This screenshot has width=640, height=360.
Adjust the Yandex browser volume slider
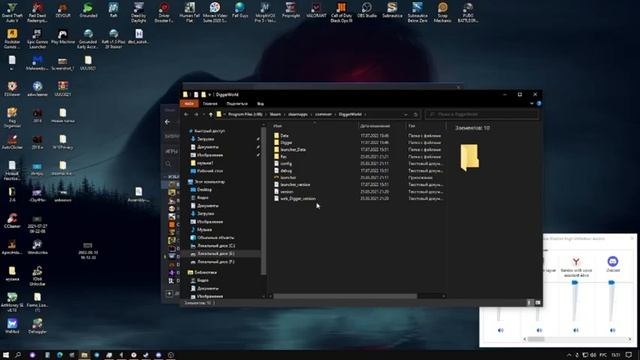click(575, 301)
